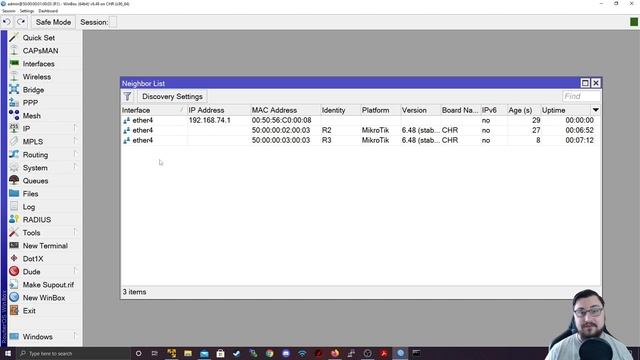Open Dot1X settings
The height and width of the screenshot is (360, 640).
pos(33,259)
